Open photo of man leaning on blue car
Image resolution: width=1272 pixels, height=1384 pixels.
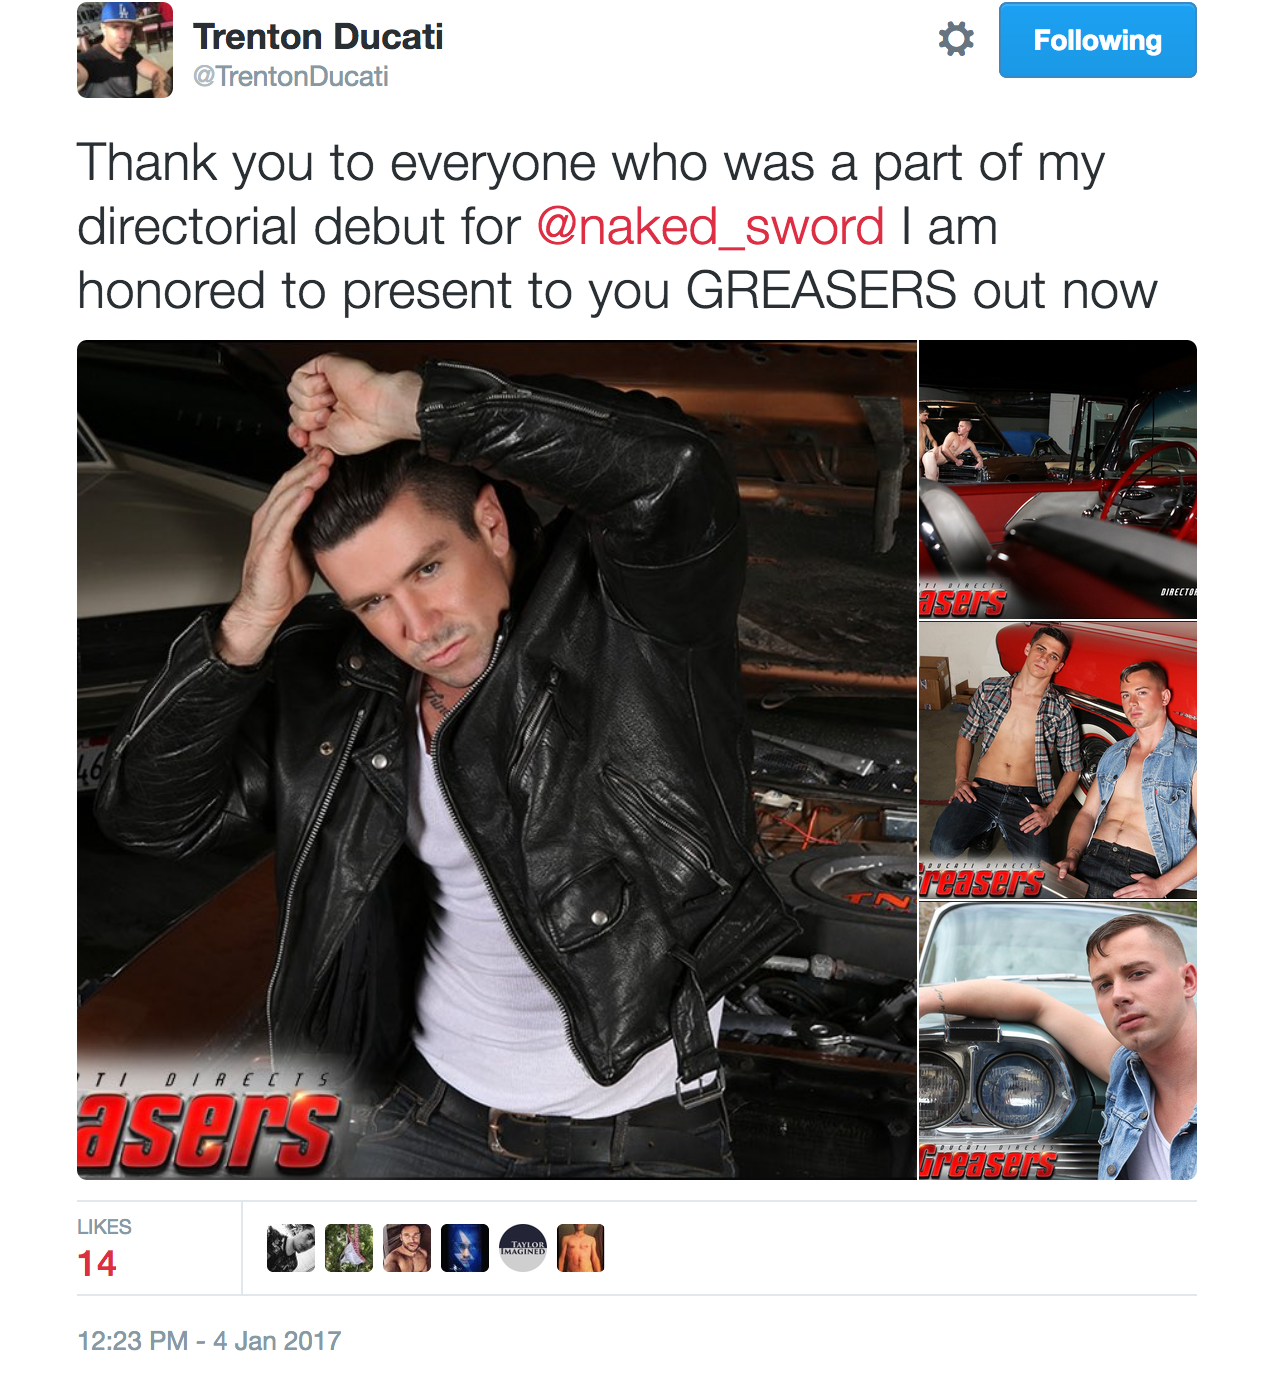click(x=1057, y=1041)
